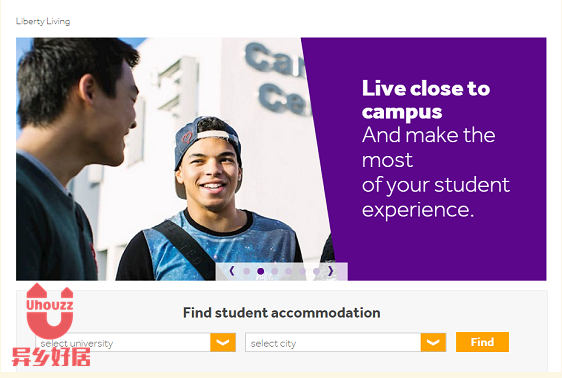Image resolution: width=562 pixels, height=378 pixels.
Task: Click the hero photo of two students
Action: 172,159
